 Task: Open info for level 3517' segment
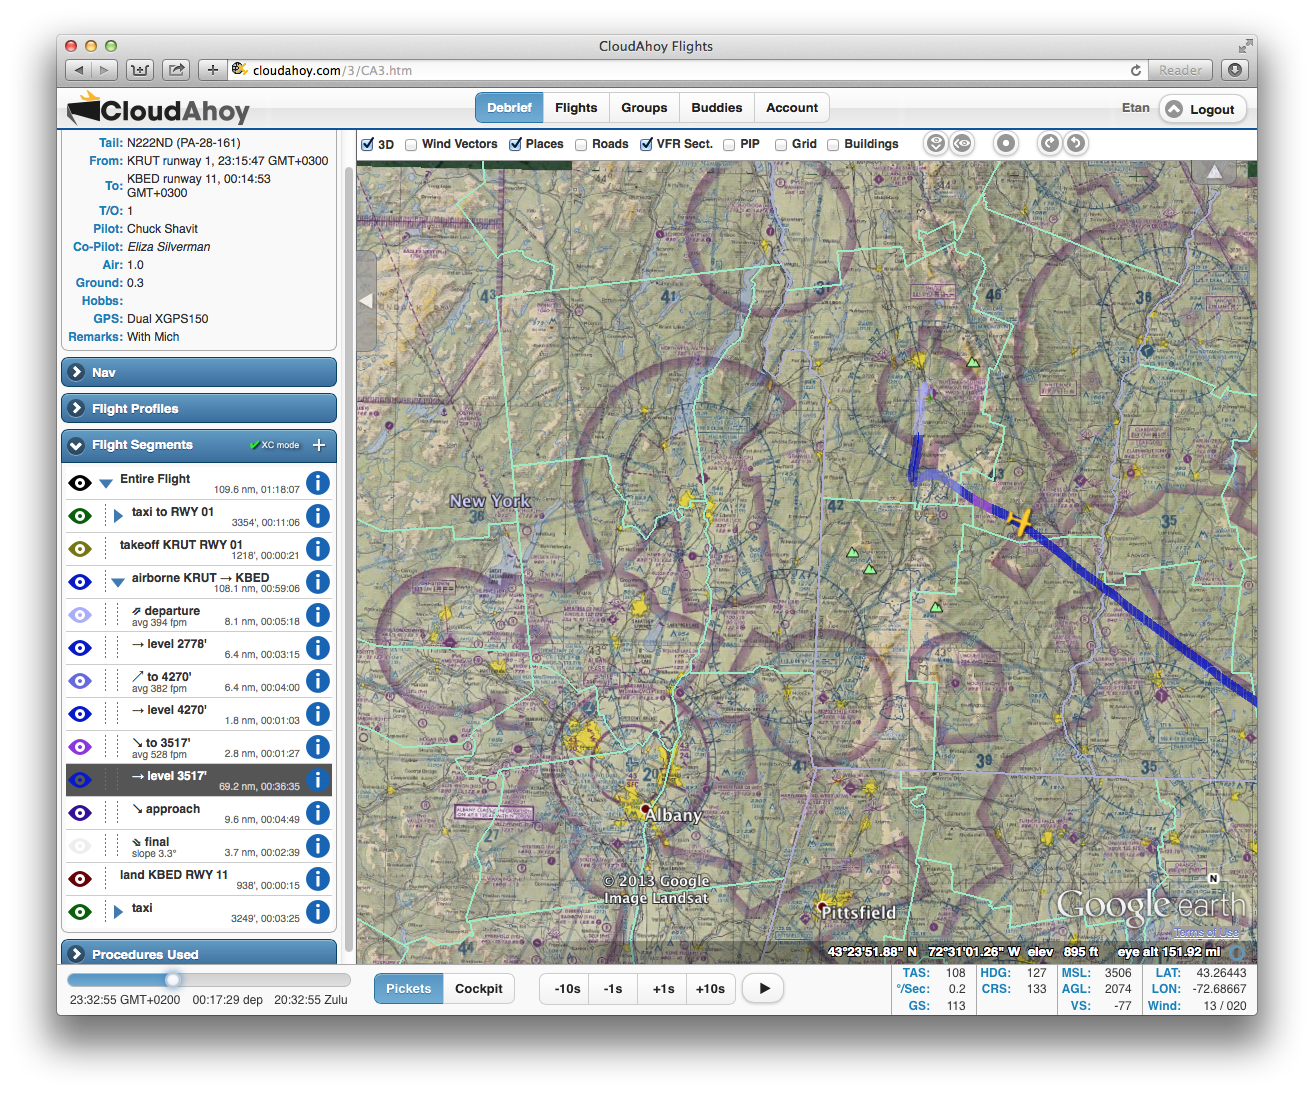pos(318,780)
